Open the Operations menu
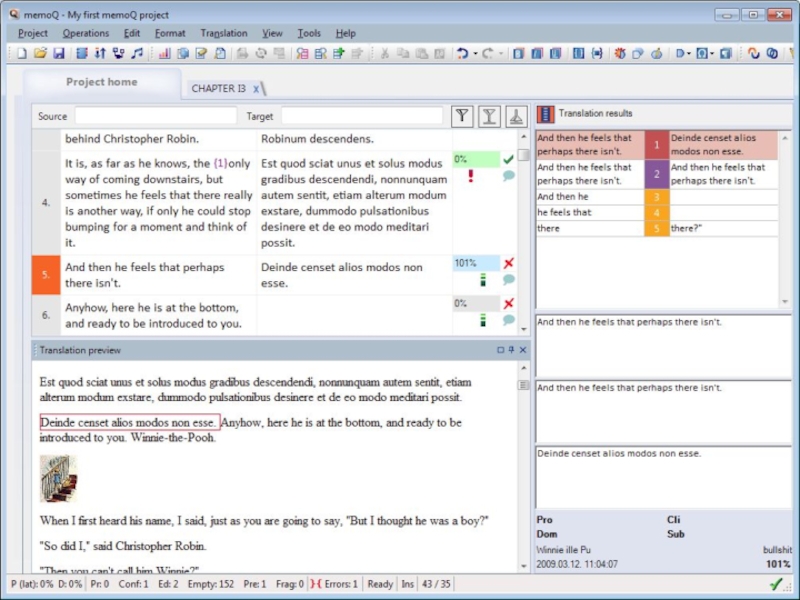The width and height of the screenshot is (800, 600). tap(86, 33)
